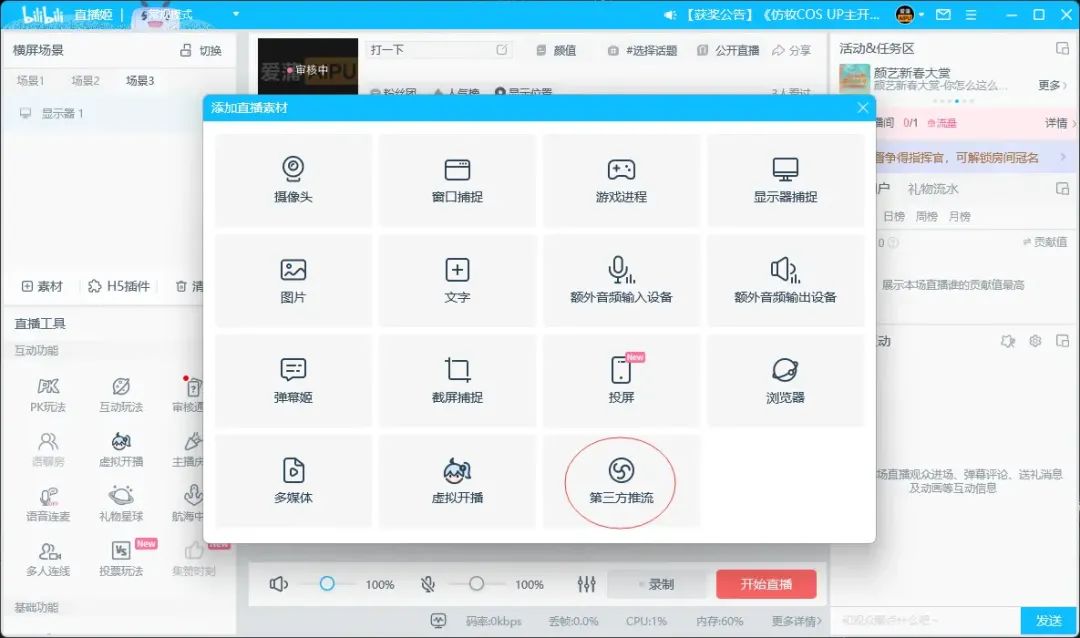Viewport: 1080px width, 638px height.
Task: Open the 弹幕姬 danmaku tool
Action: 293,380
